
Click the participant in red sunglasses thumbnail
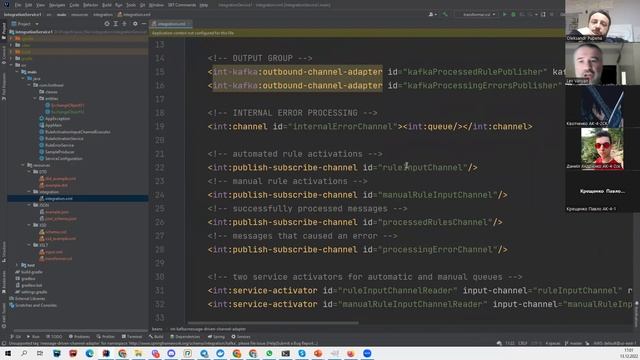click(x=602, y=149)
